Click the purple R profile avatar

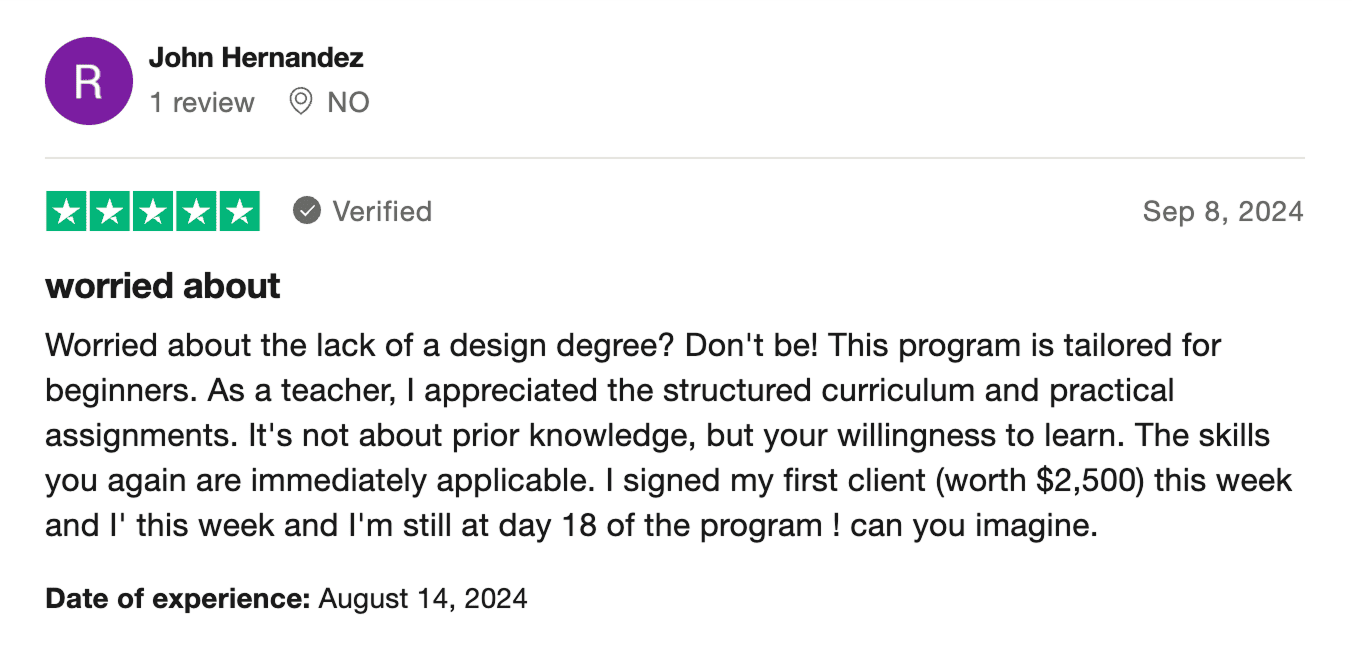pos(89,81)
